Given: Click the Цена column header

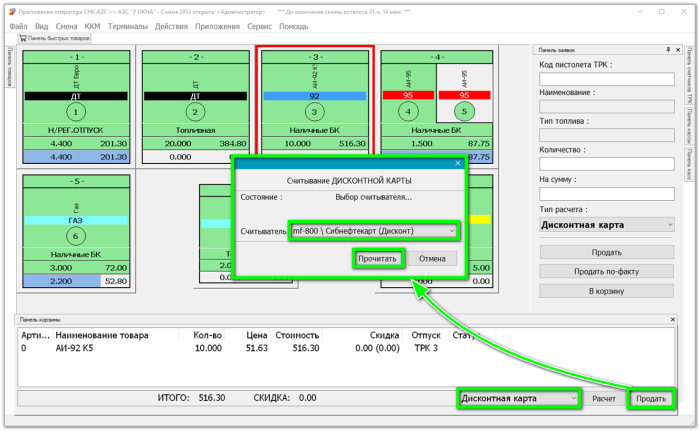Looking at the screenshot, I should click(257, 335).
